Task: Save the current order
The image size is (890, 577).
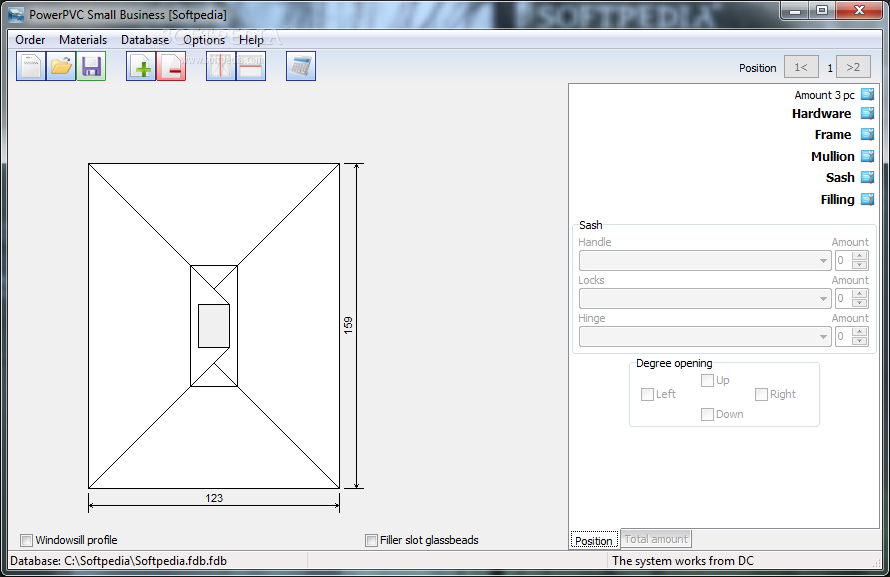Action: tap(91, 66)
